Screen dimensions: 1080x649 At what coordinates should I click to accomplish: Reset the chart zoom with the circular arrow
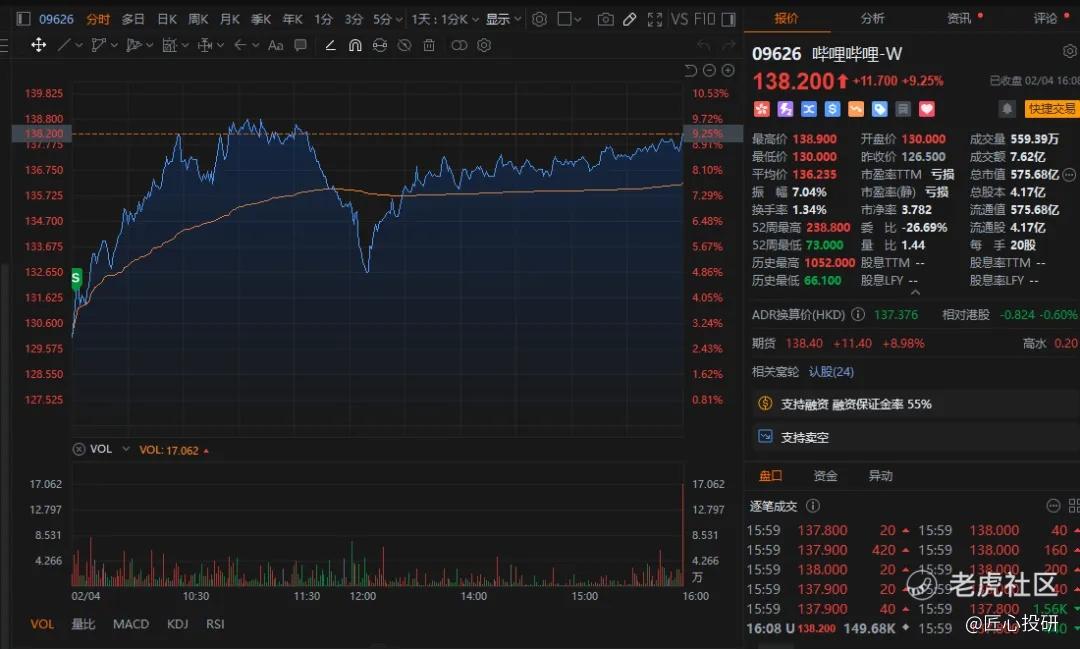coord(691,70)
